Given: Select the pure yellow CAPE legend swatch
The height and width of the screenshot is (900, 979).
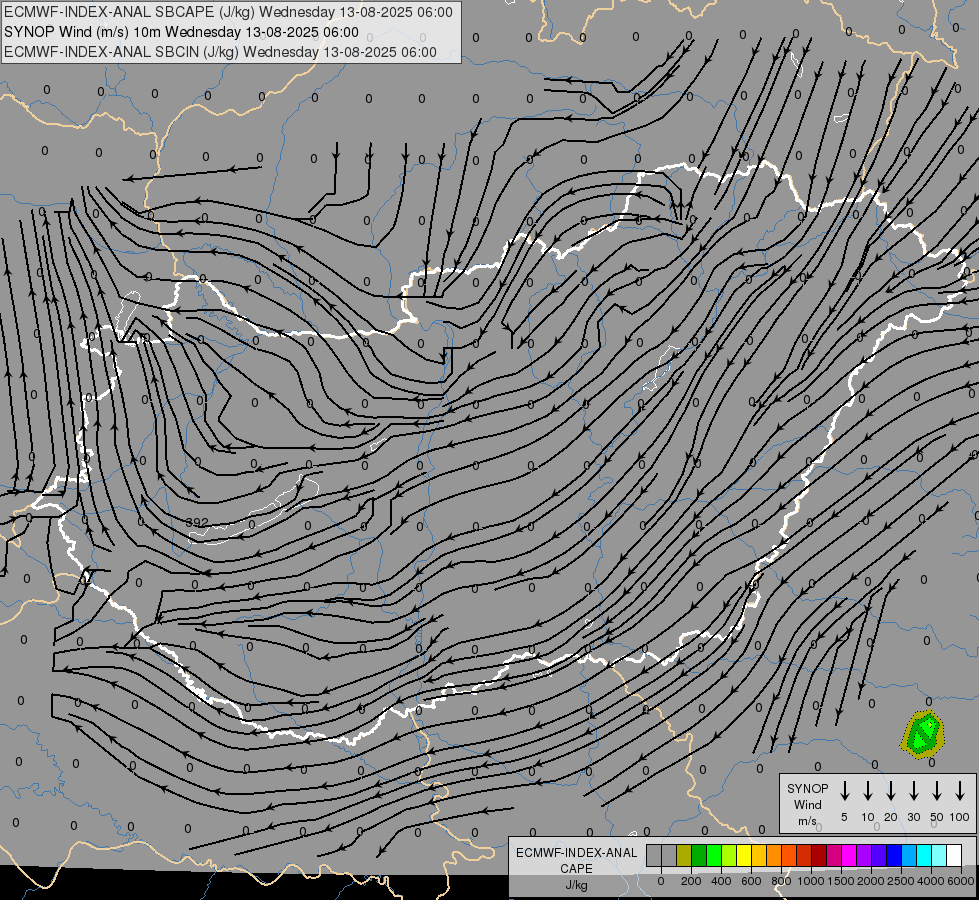Looking at the screenshot, I should tap(744, 855).
